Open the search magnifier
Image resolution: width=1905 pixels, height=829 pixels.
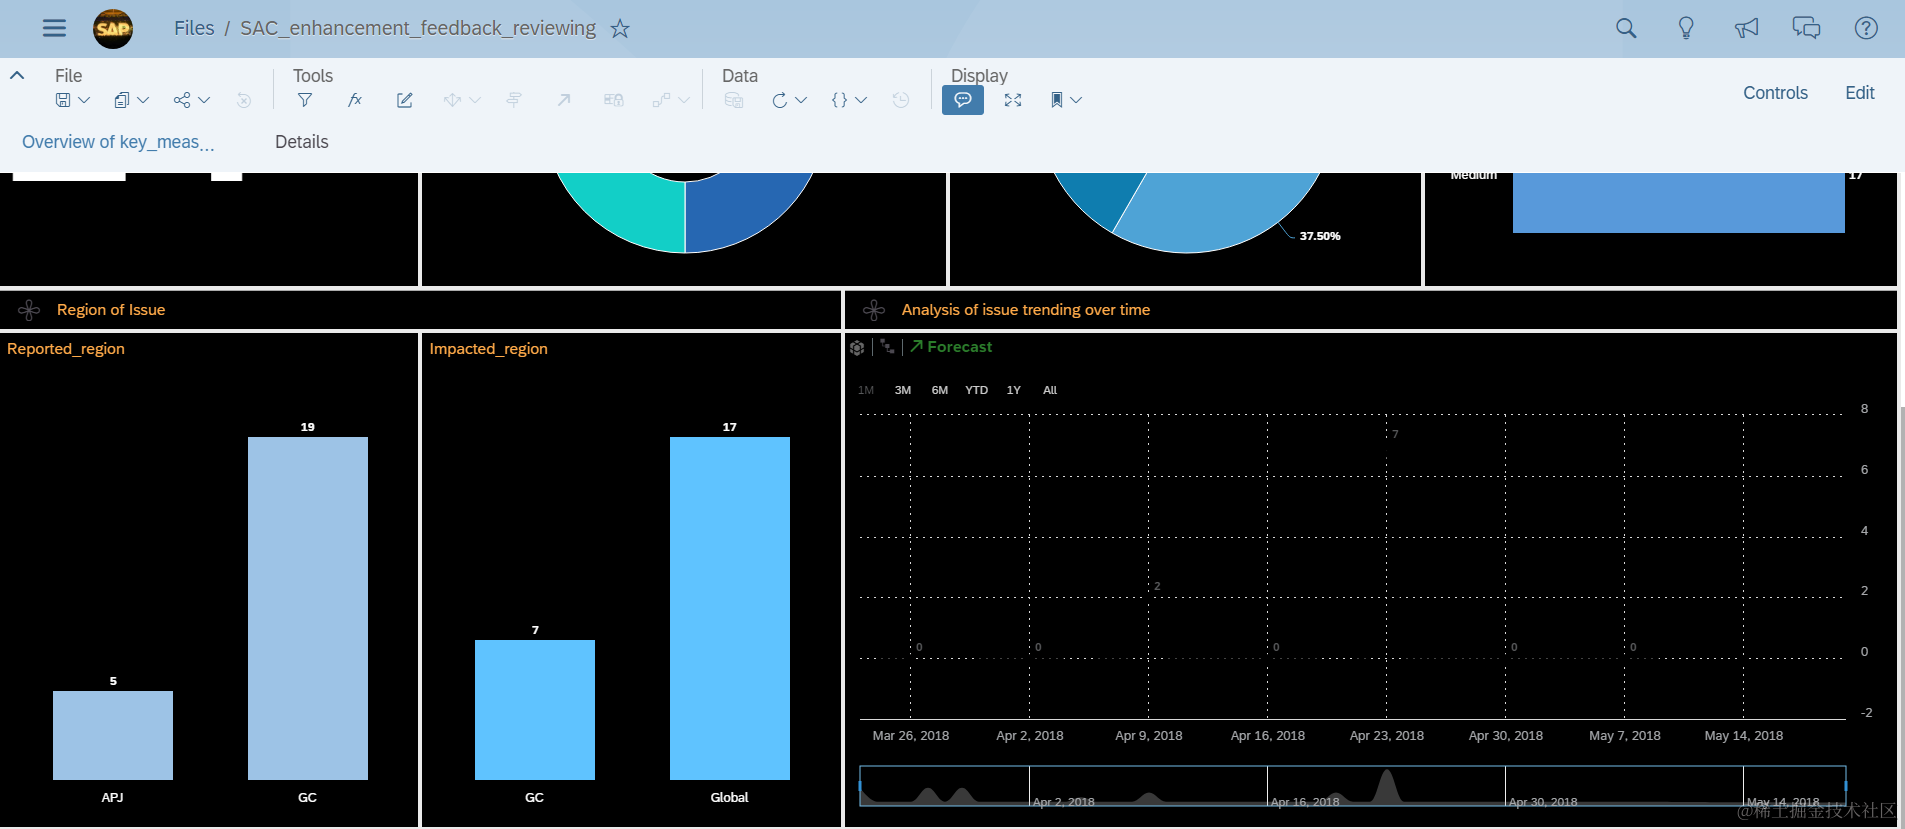point(1626,28)
